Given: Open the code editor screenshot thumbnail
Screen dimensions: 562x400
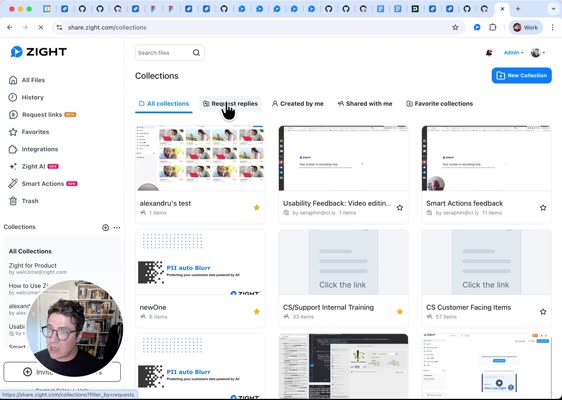Looking at the screenshot, I should 343,366.
